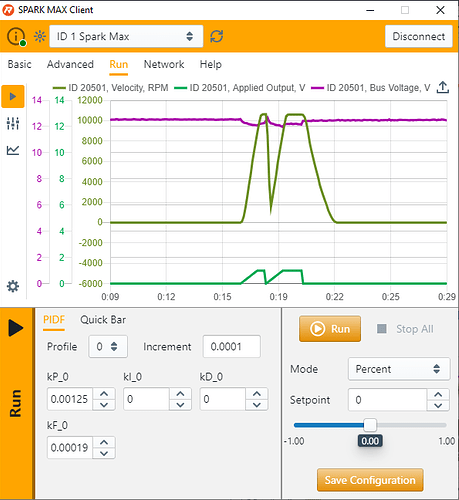Decrease kI_0 with down arrow
The height and width of the screenshot is (500, 459).
pos(180,405)
